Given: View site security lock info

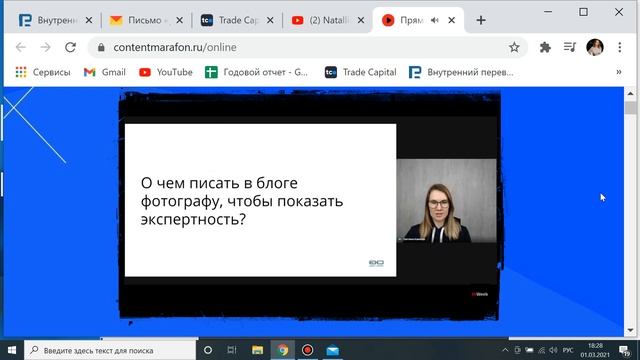Looking at the screenshot, I should pyautogui.click(x=101, y=47).
